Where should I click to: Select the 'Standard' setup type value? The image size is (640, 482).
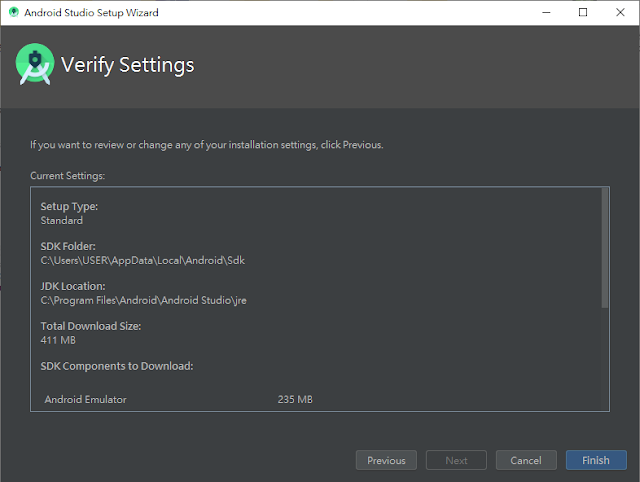tap(62, 220)
